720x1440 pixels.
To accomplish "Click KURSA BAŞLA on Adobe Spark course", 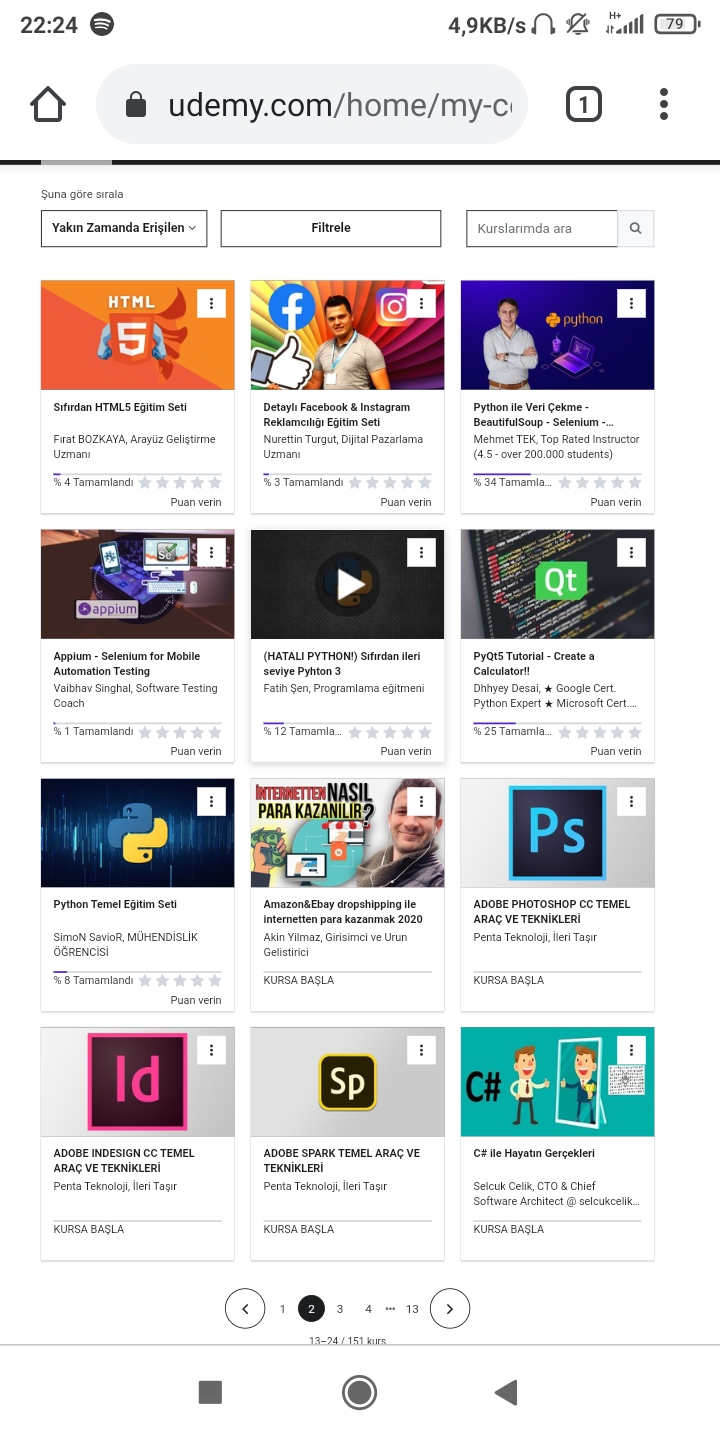I will (x=299, y=1229).
